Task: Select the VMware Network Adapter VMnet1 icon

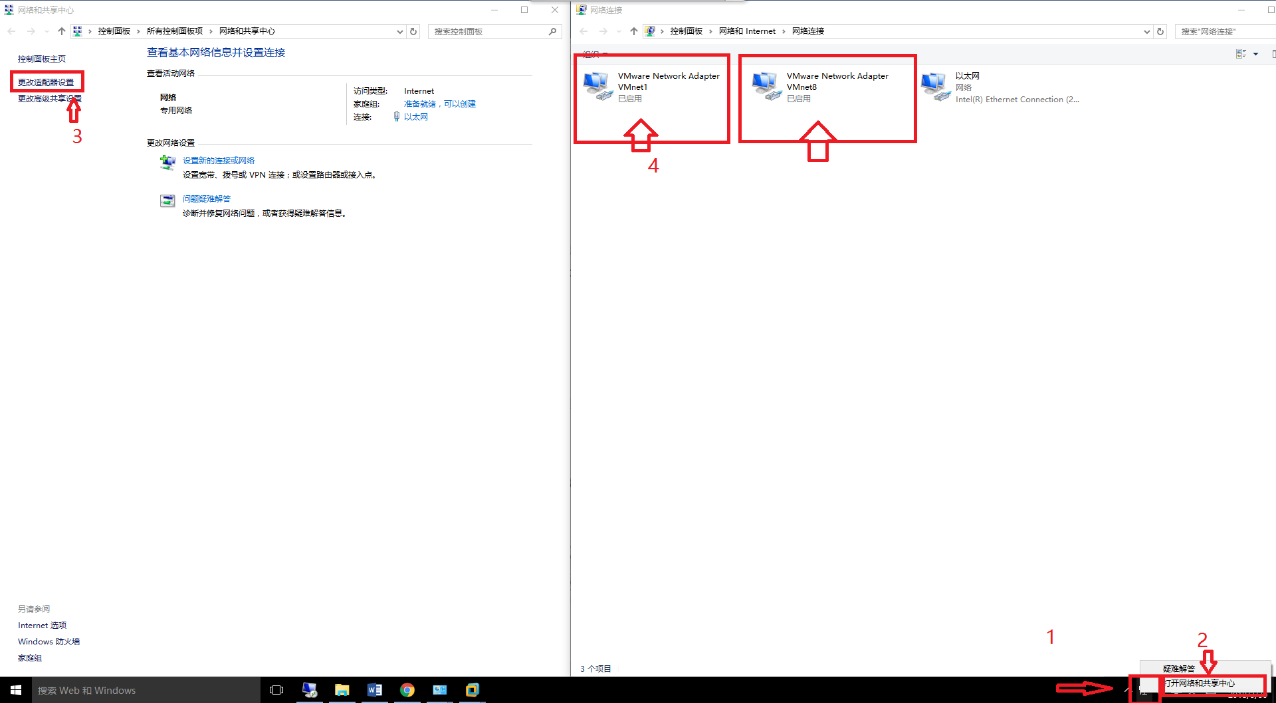Action: [600, 87]
